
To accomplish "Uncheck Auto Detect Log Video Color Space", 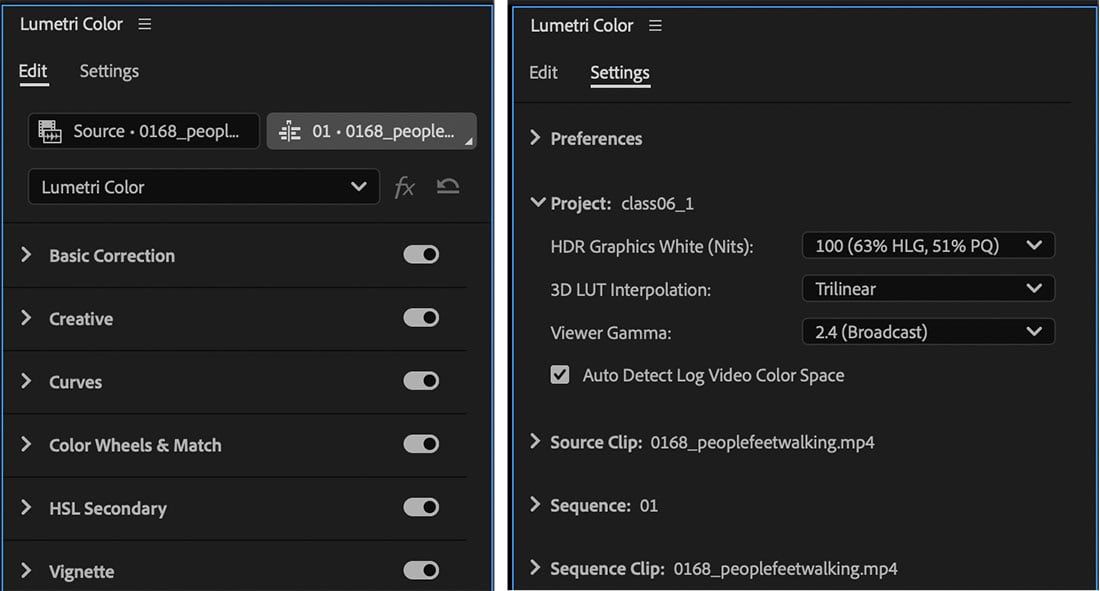I will click(x=560, y=375).
